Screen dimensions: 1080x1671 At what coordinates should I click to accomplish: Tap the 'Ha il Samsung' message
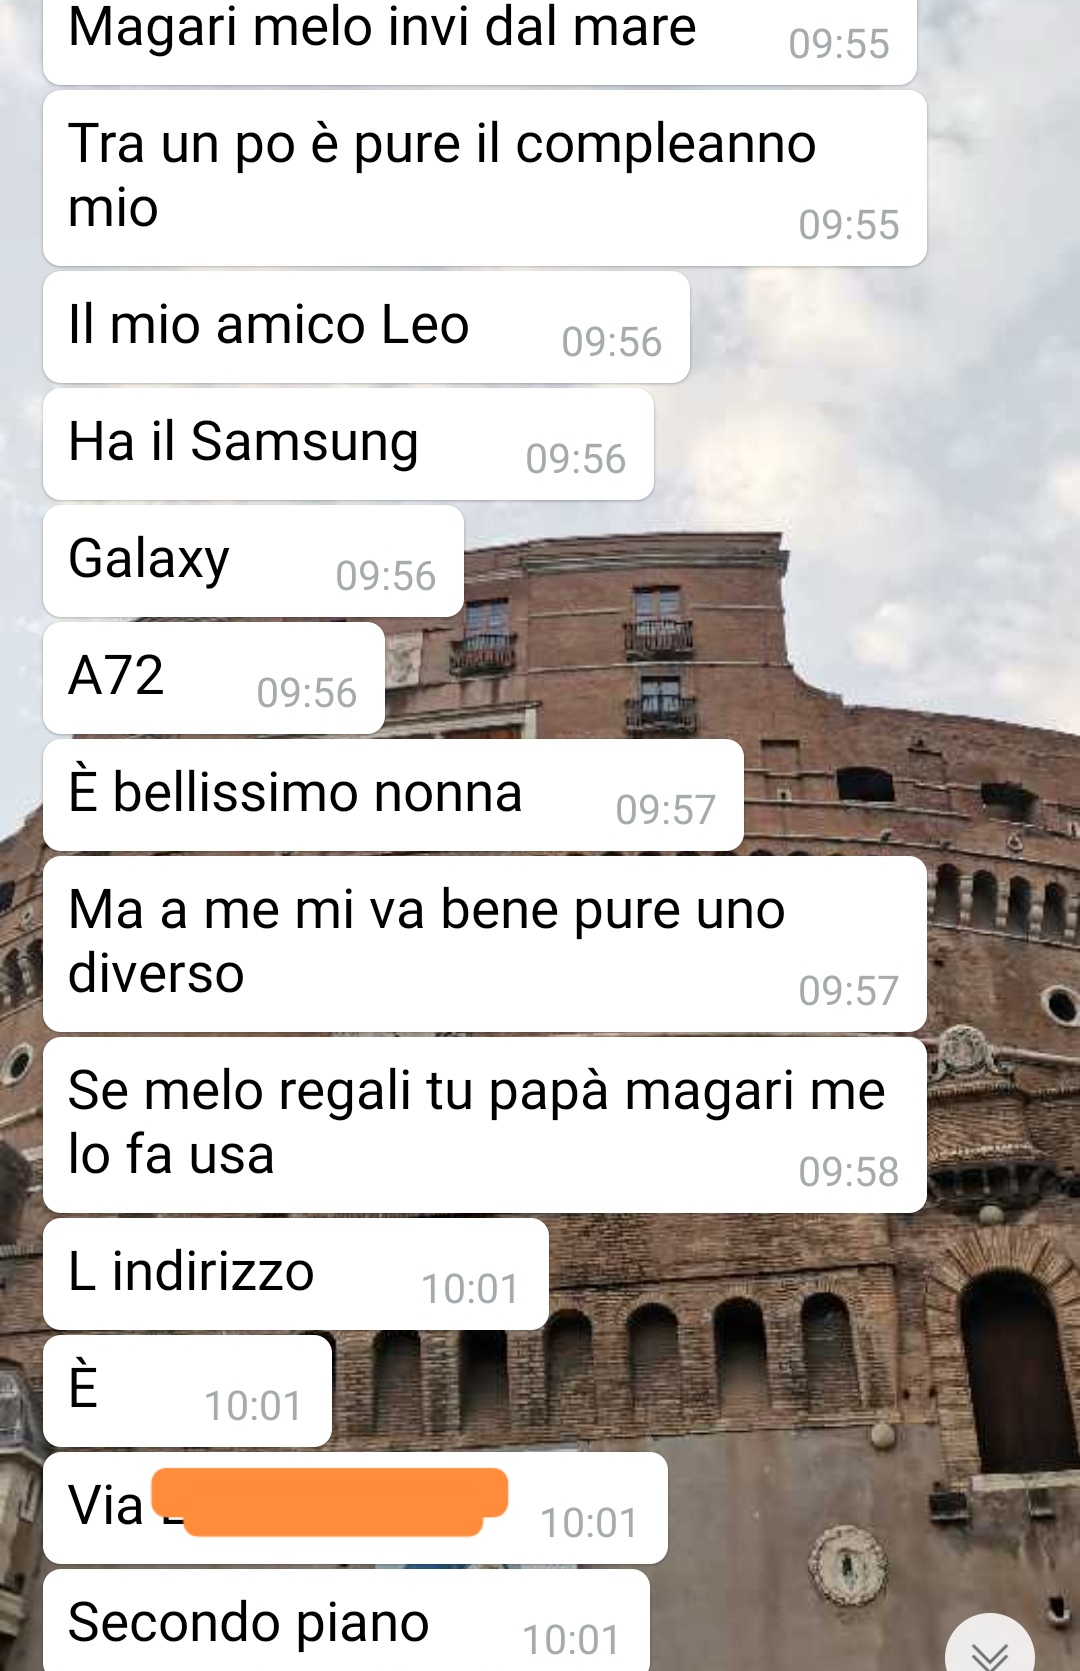coord(348,444)
